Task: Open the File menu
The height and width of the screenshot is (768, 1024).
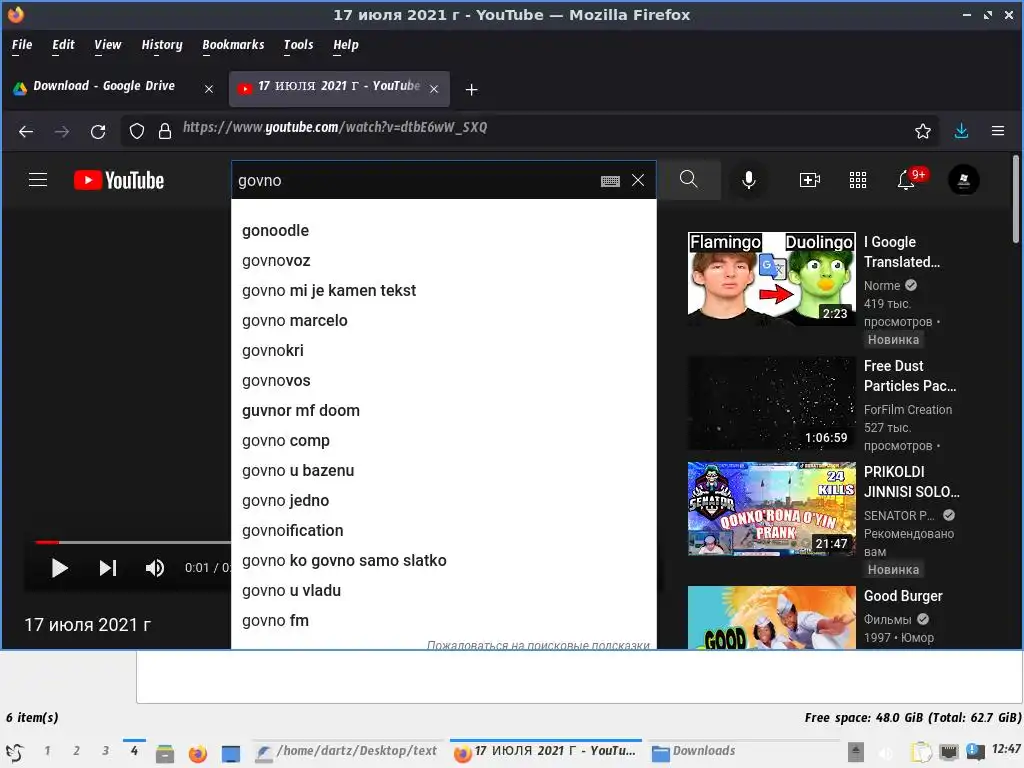Action: [x=22, y=45]
